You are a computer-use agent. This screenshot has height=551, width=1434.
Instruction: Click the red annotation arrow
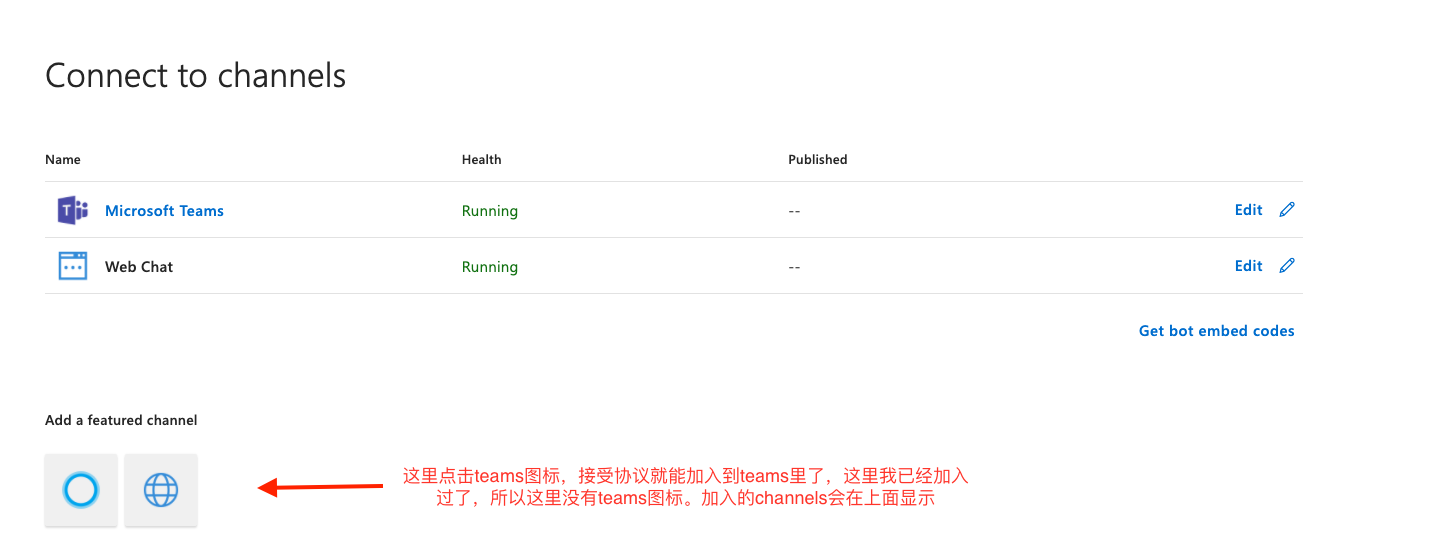tap(320, 488)
